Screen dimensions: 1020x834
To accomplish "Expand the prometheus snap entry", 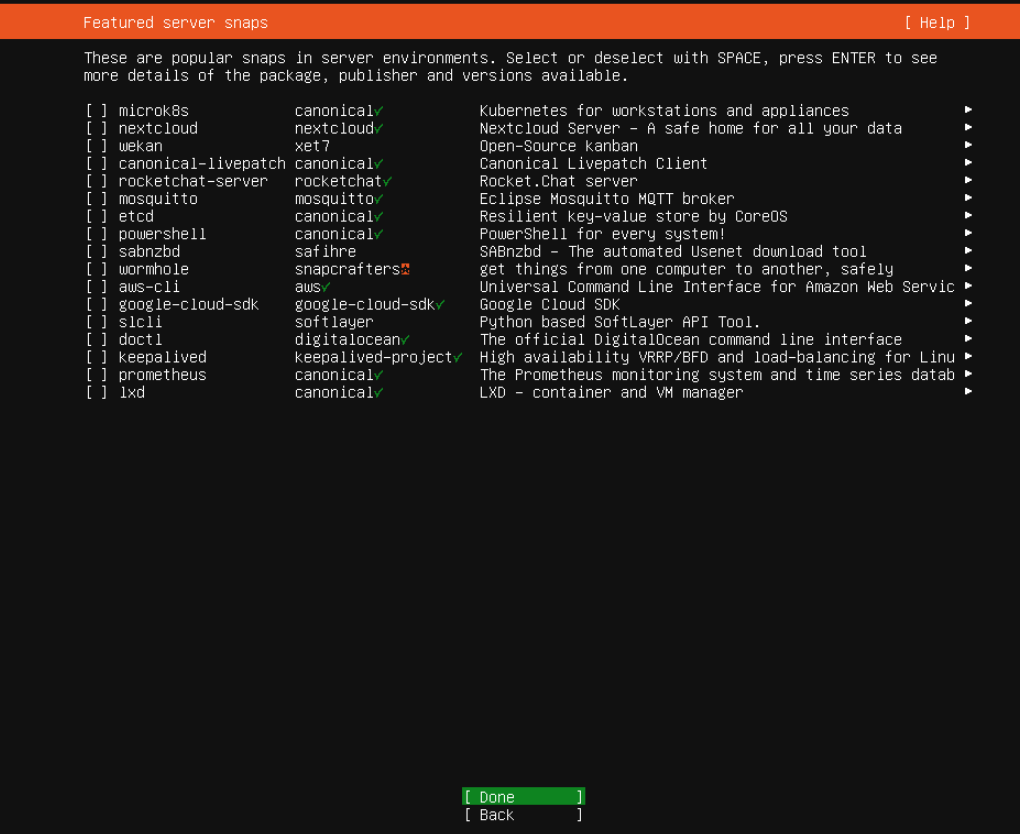I will click(966, 374).
